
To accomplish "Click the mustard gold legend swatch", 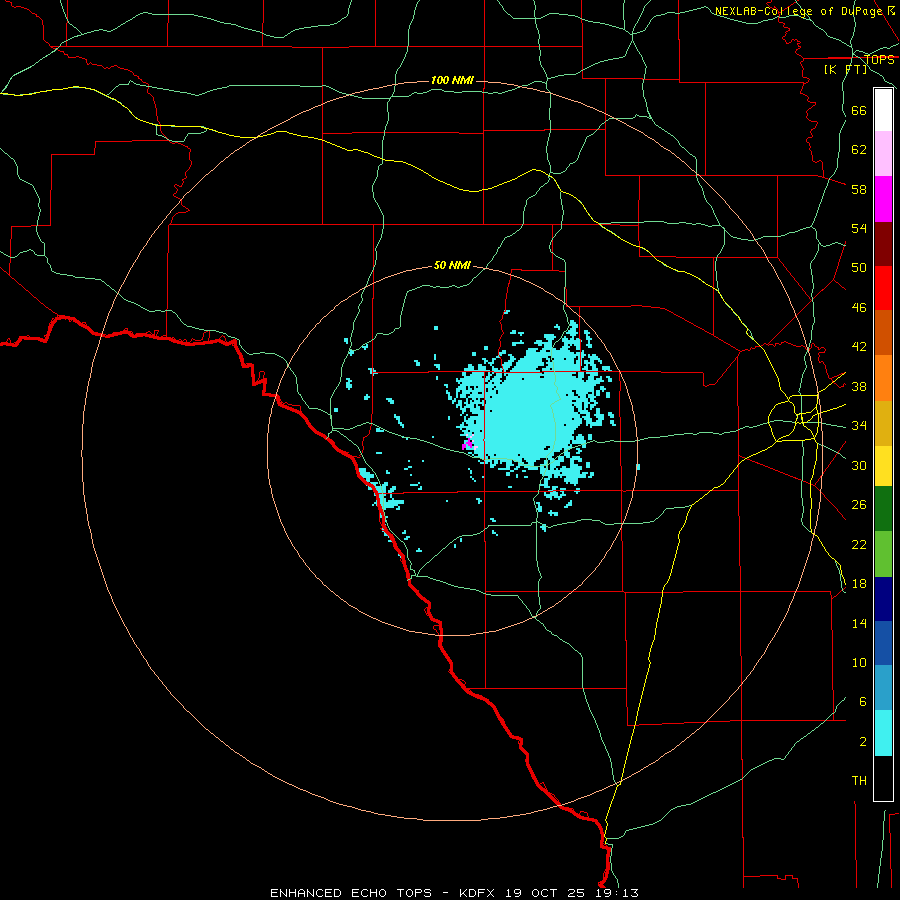I will click(883, 423).
